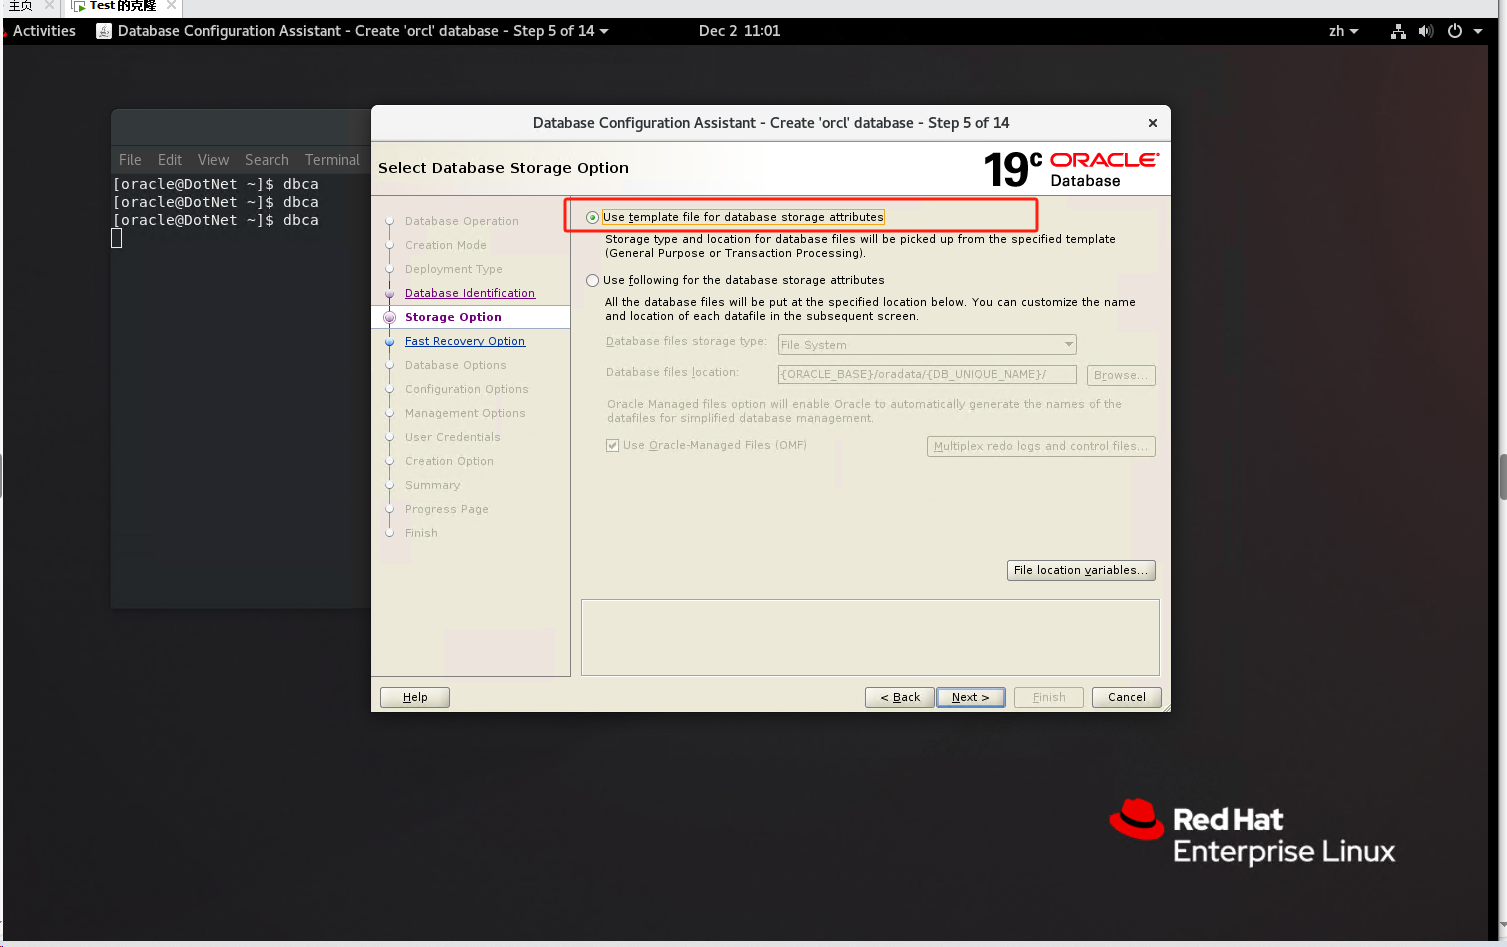
Task: Expand the system menu arrow
Action: point(1478,31)
